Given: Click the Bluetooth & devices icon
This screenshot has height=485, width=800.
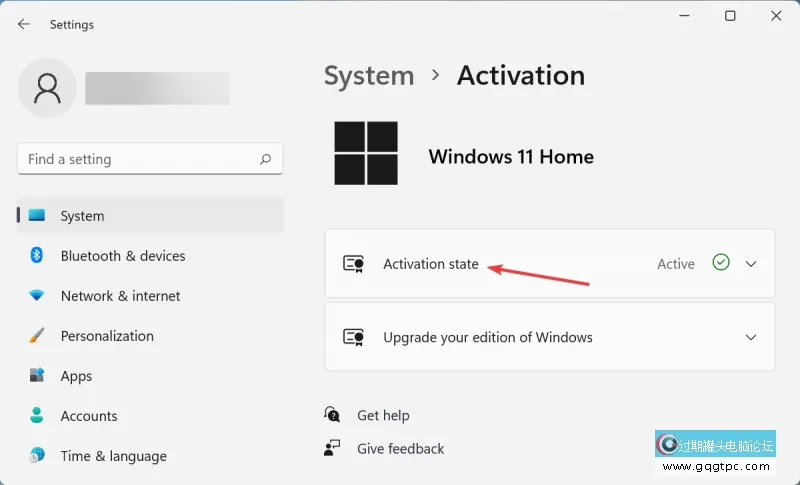Looking at the screenshot, I should [37, 256].
